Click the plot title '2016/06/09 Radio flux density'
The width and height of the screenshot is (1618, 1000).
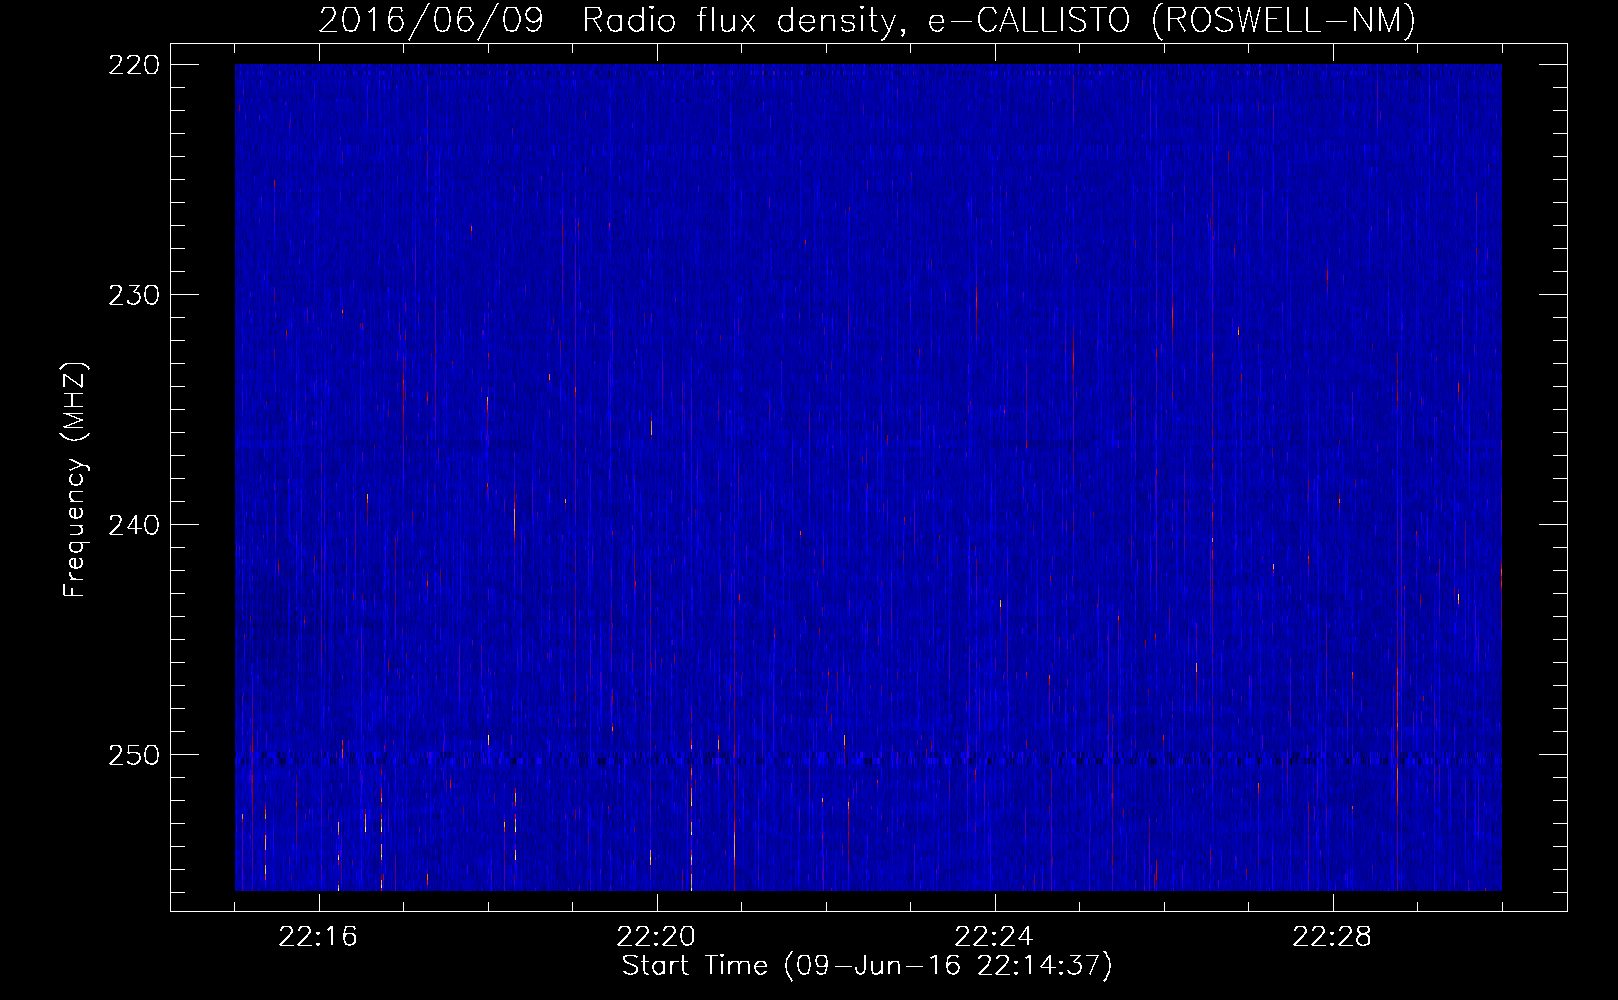tap(868, 19)
